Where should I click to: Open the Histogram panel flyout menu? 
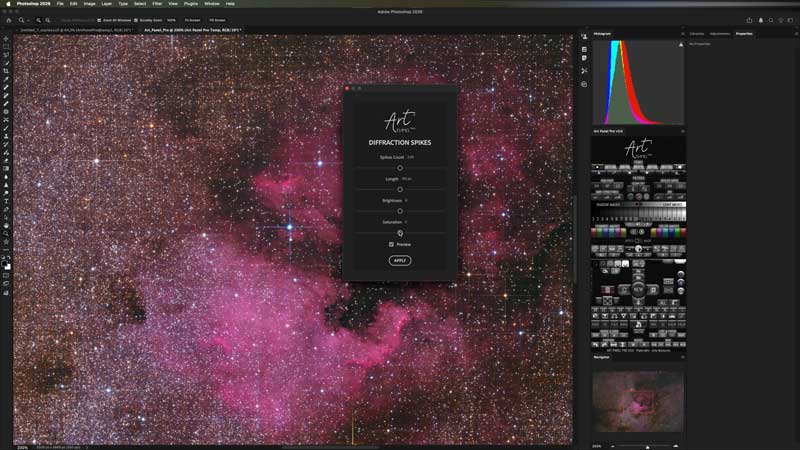pyautogui.click(x=681, y=33)
